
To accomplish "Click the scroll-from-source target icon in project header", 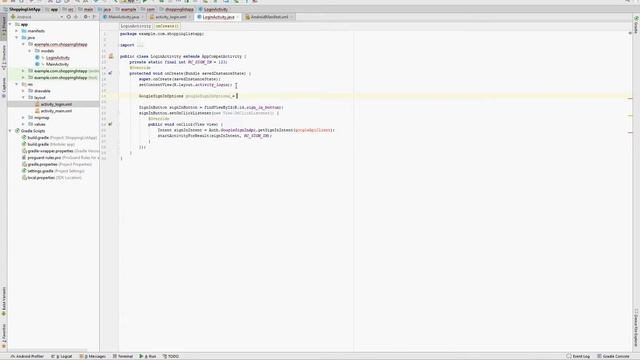I will 69,17.
